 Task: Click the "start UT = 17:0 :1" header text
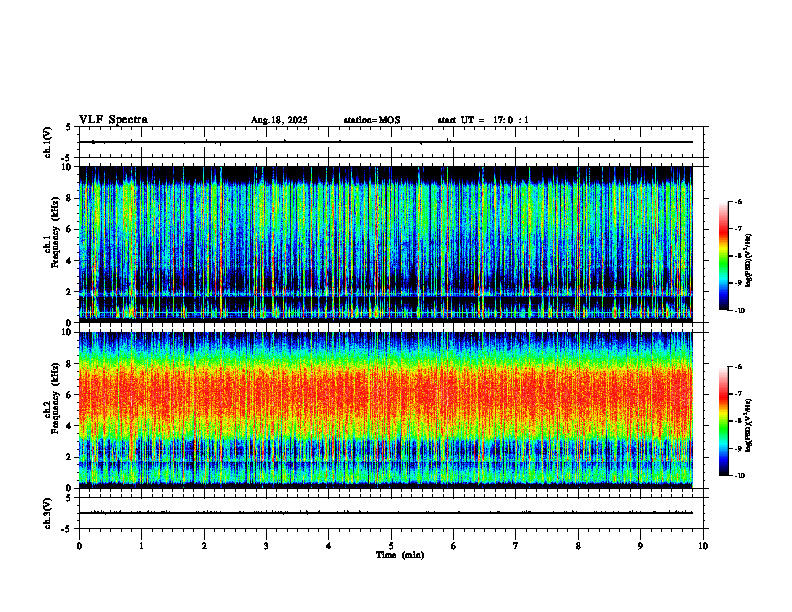tap(483, 120)
